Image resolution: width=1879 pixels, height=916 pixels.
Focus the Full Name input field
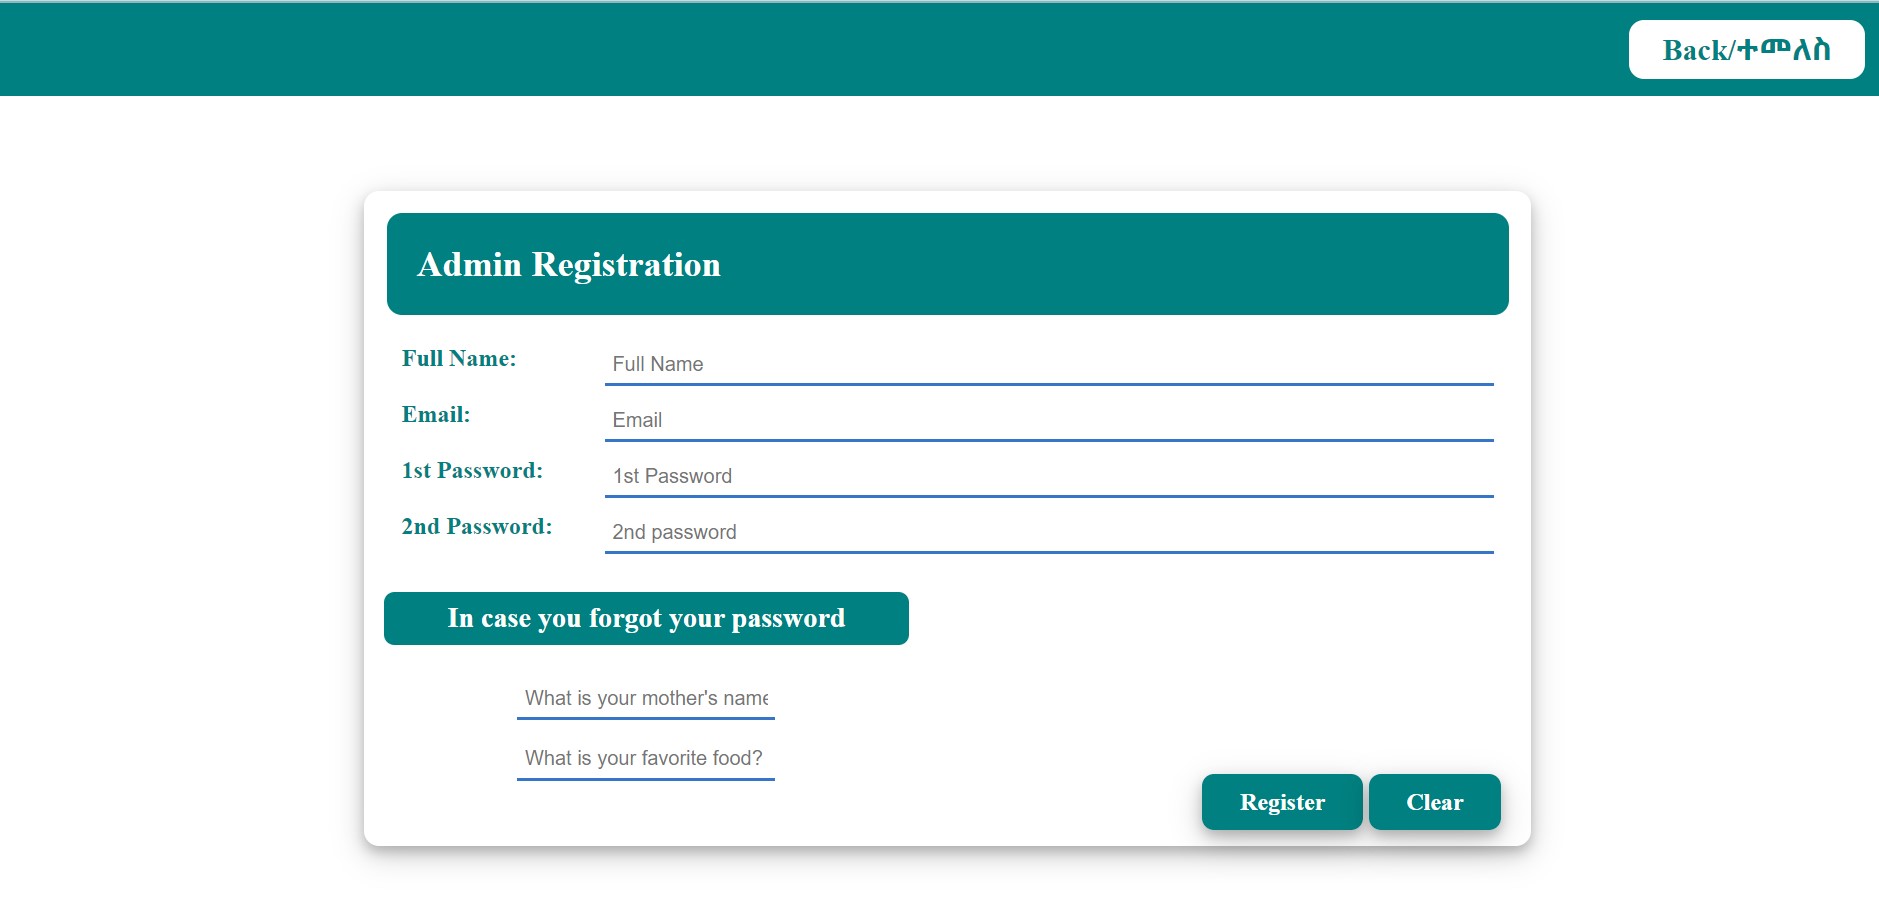(1049, 364)
